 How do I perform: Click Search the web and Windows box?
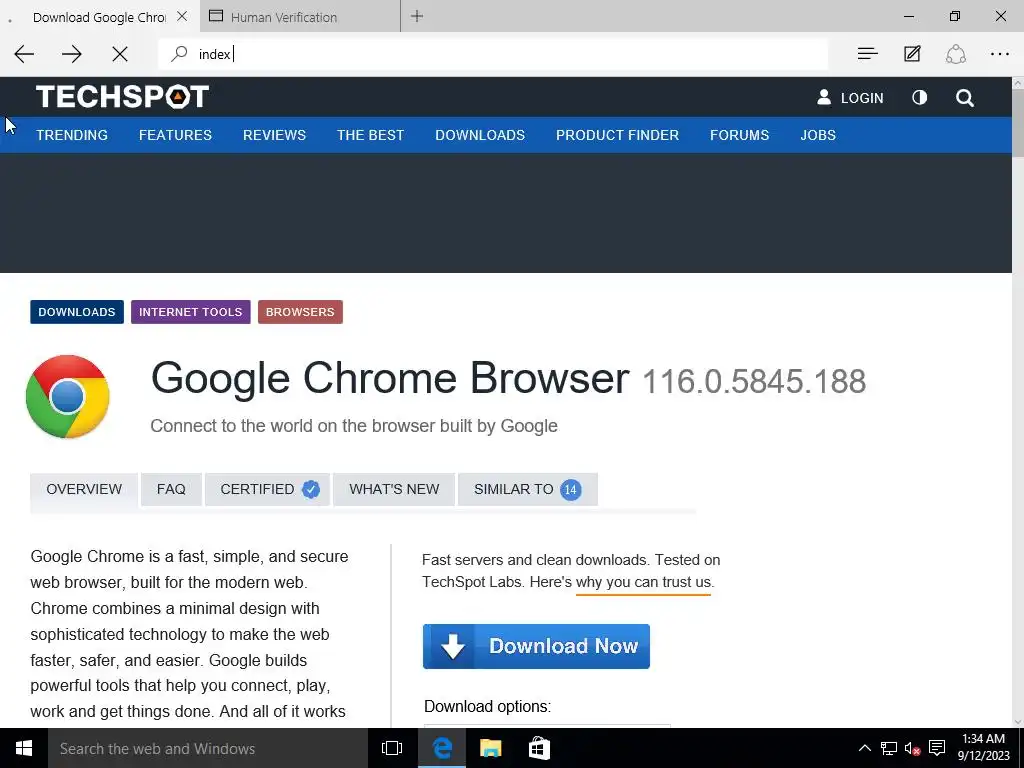point(208,748)
